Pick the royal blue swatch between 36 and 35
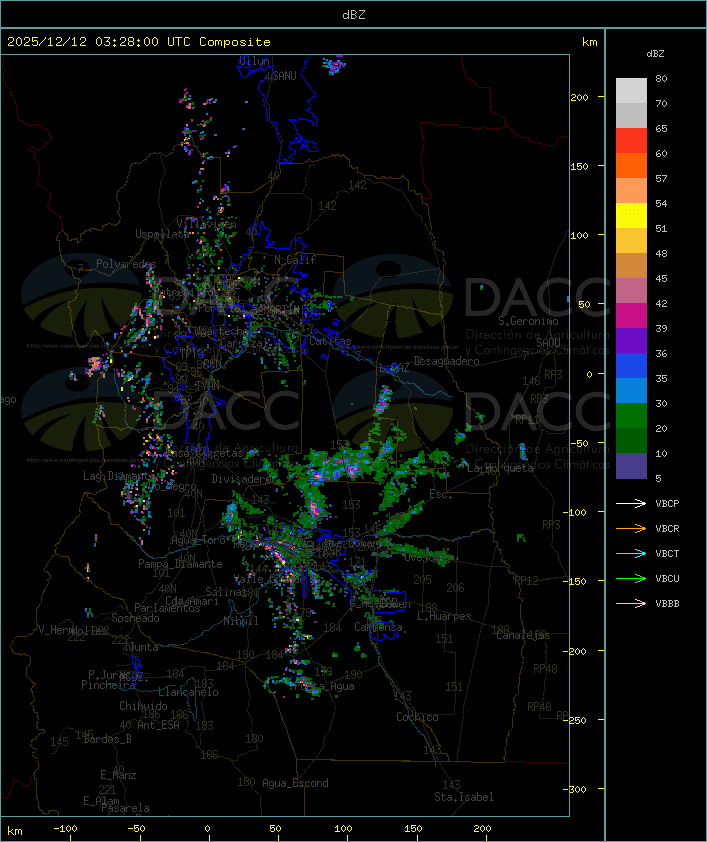707x842 pixels. (631, 365)
